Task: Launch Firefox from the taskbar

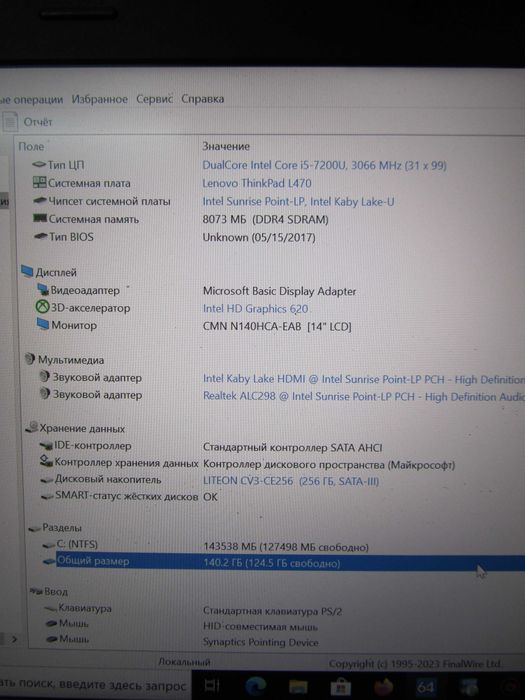Action: click(x=383, y=687)
